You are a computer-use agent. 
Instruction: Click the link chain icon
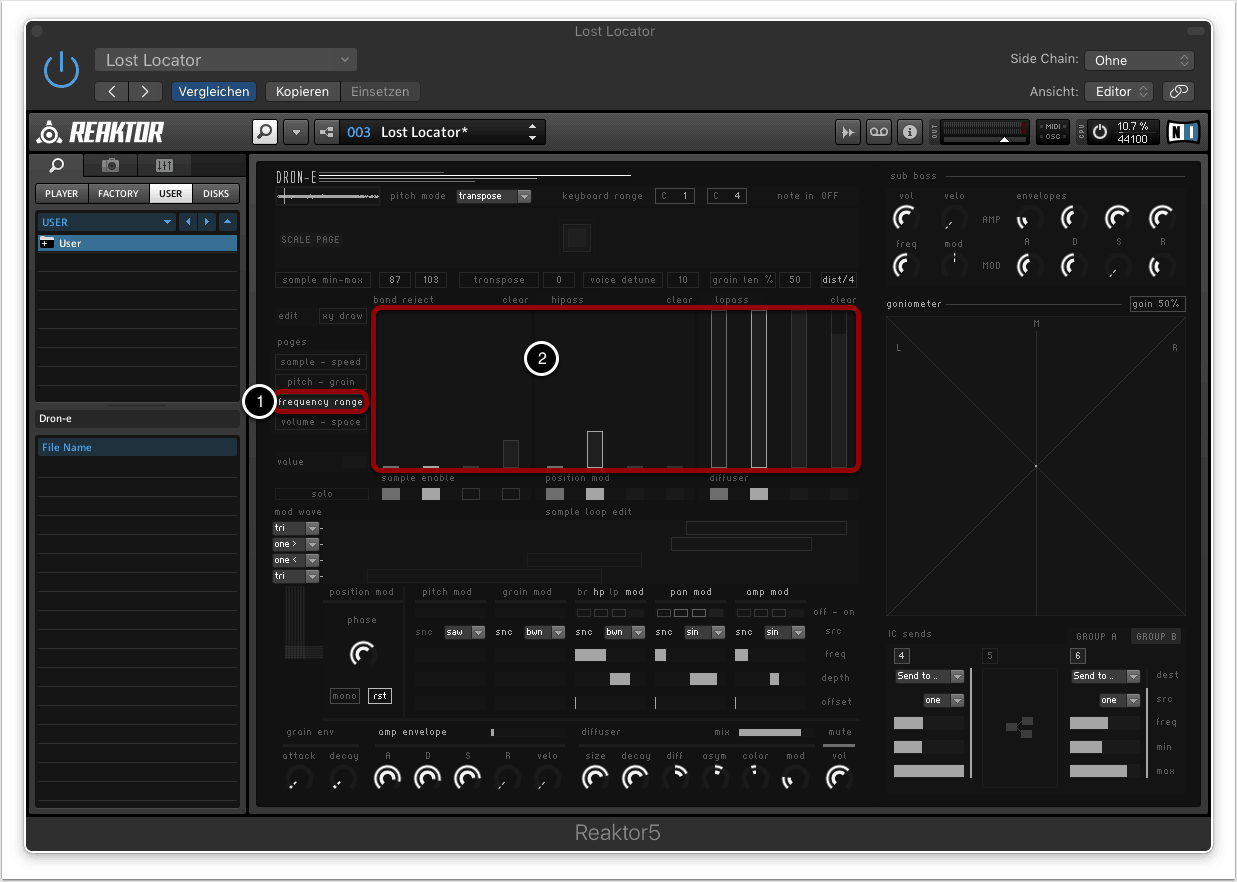pos(1179,91)
